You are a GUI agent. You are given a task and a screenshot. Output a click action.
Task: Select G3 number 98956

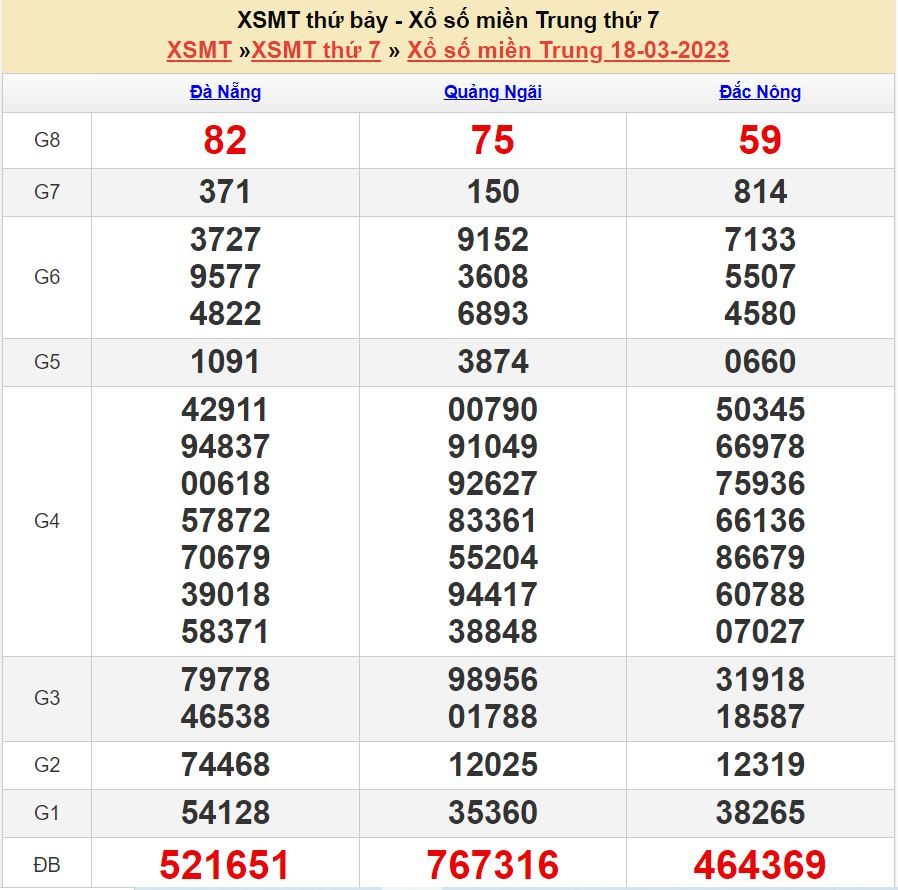[493, 680]
